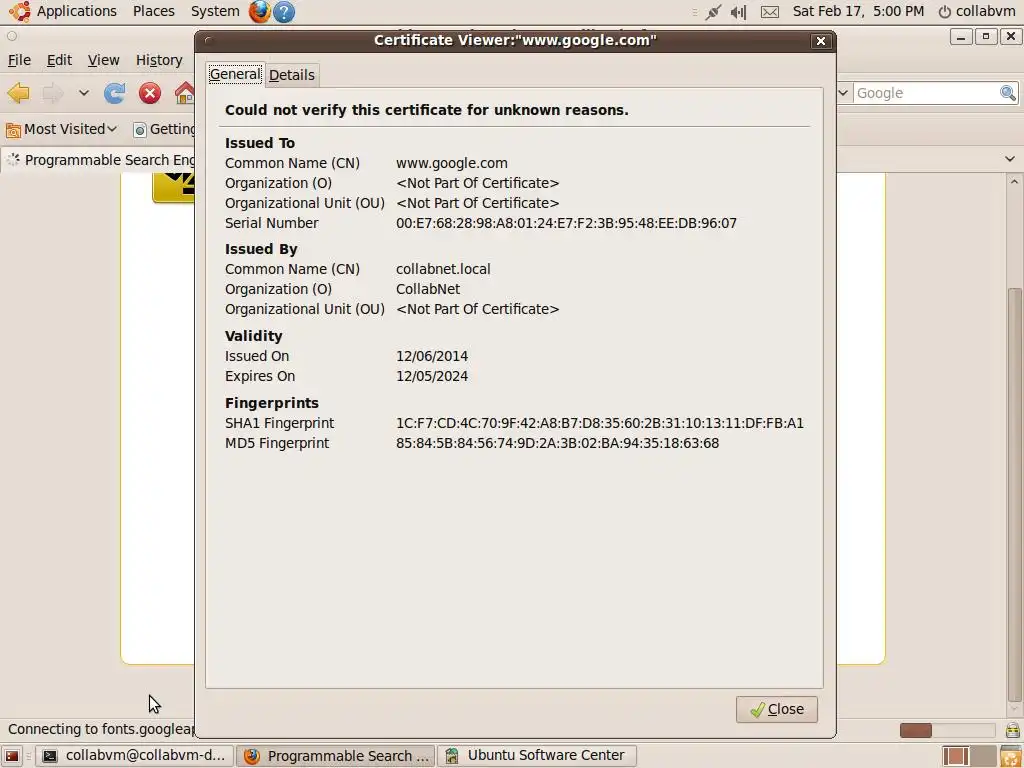Open the Most Visited bookmarks dropdown
Image resolution: width=1024 pixels, height=768 pixels.
61,129
